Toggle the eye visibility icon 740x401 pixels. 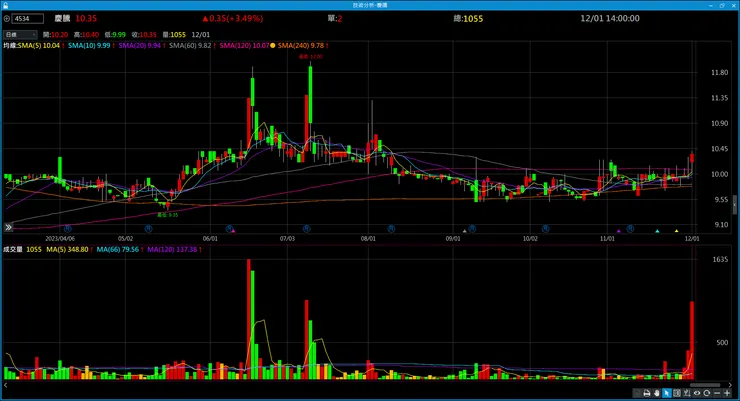pyautogui.click(x=697, y=393)
